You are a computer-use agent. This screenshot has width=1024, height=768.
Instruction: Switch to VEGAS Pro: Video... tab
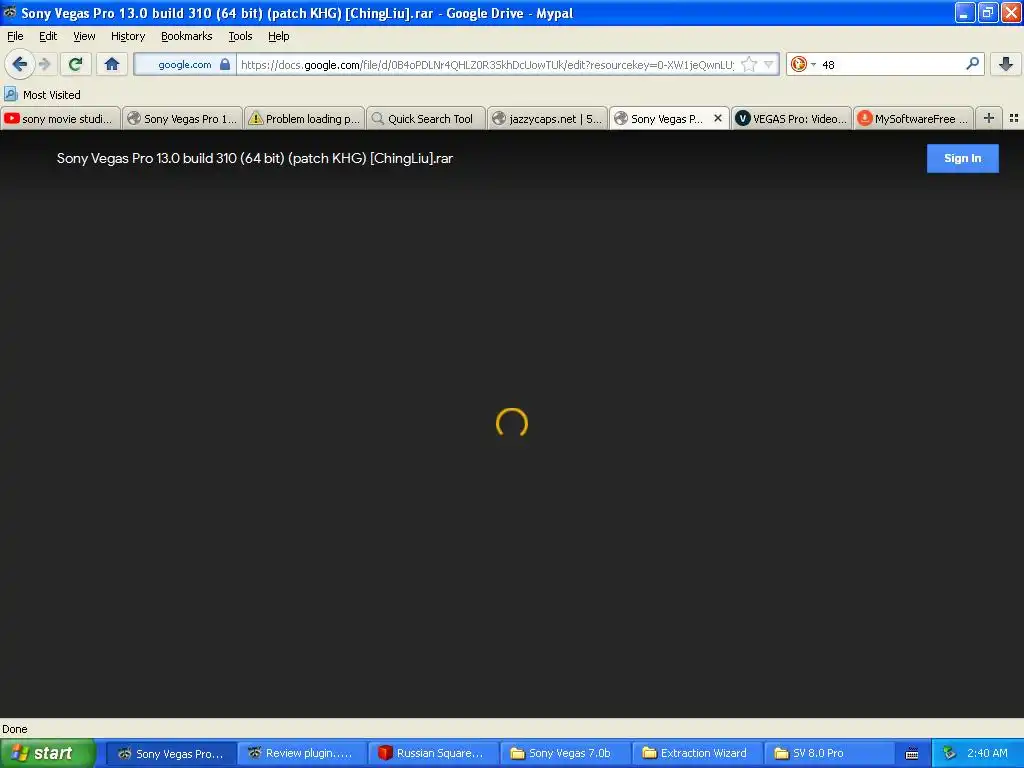[792, 118]
